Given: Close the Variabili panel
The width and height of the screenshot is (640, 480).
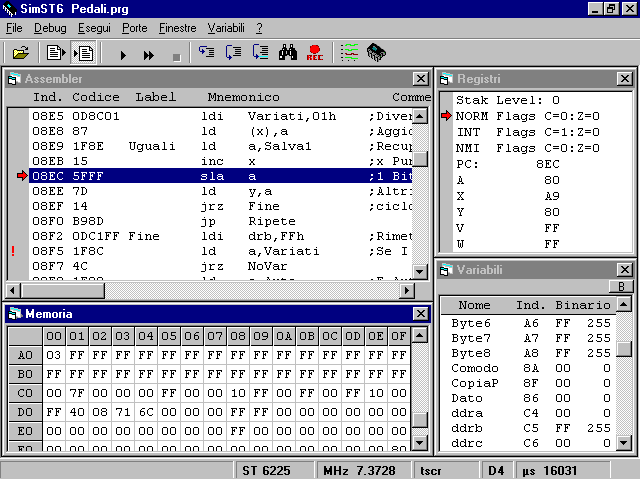Looking at the screenshot, I should click(624, 269).
